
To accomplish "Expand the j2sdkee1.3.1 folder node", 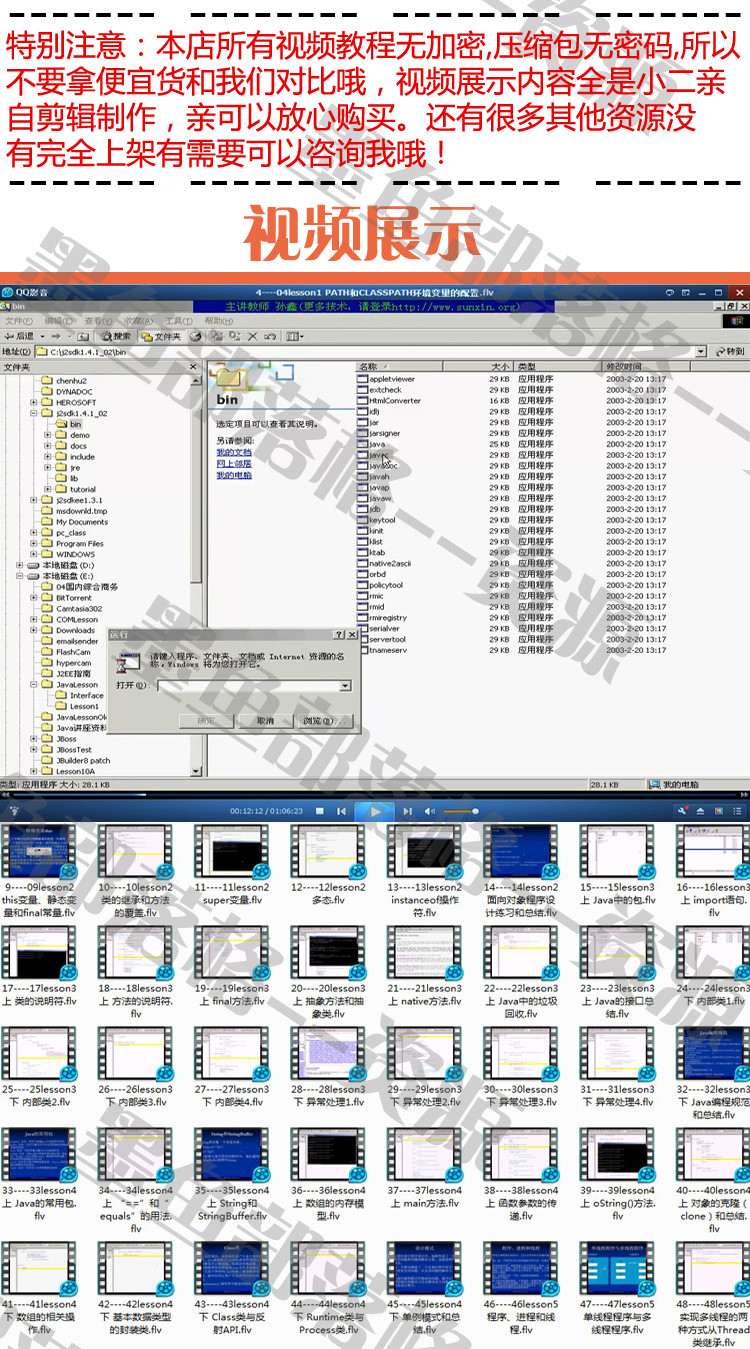I will 34,500.
